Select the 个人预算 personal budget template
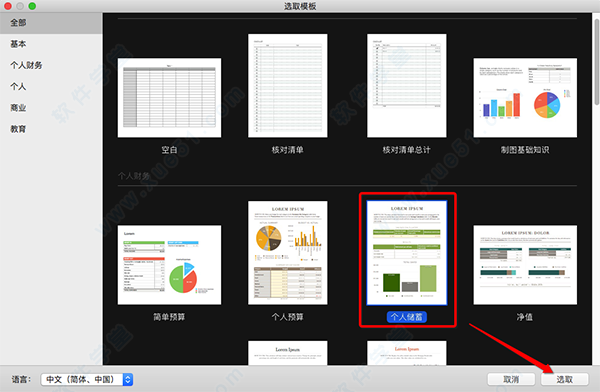The height and width of the screenshot is (392, 600). (x=288, y=253)
